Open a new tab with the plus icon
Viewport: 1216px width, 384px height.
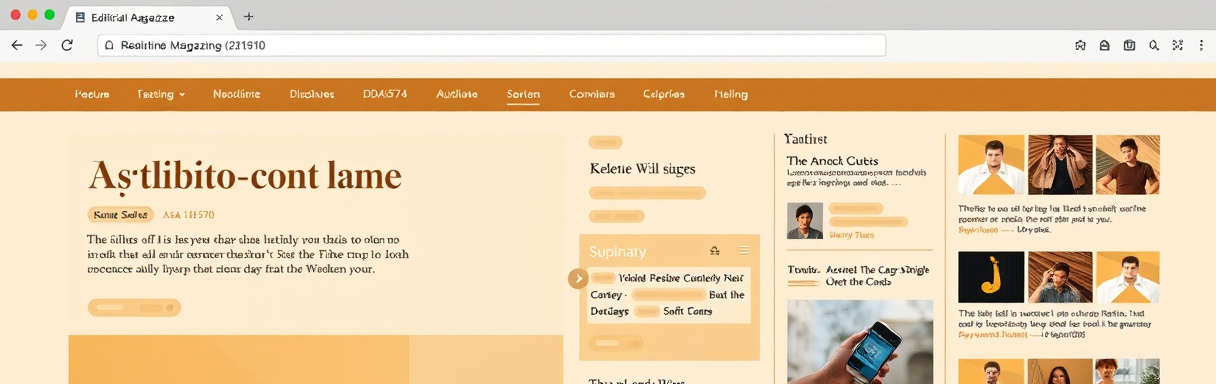[248, 17]
